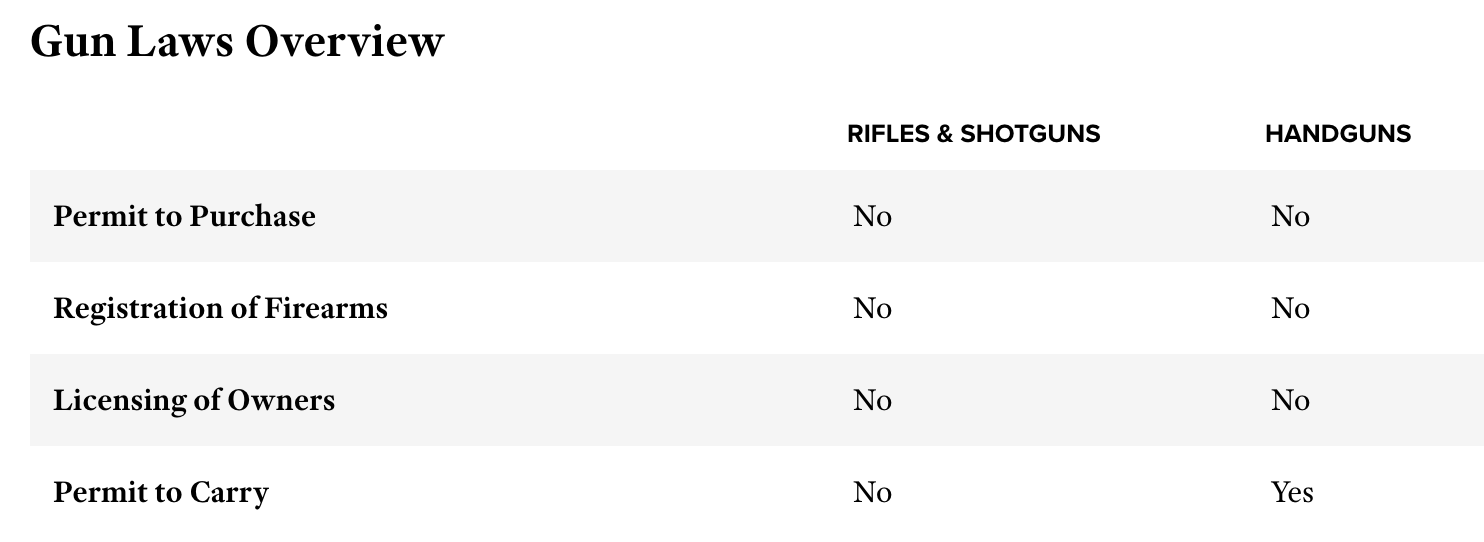Image resolution: width=1484 pixels, height=542 pixels.
Task: Click the ampersand in the Rifles & Shotguns header
Action: pyautogui.click(x=945, y=134)
